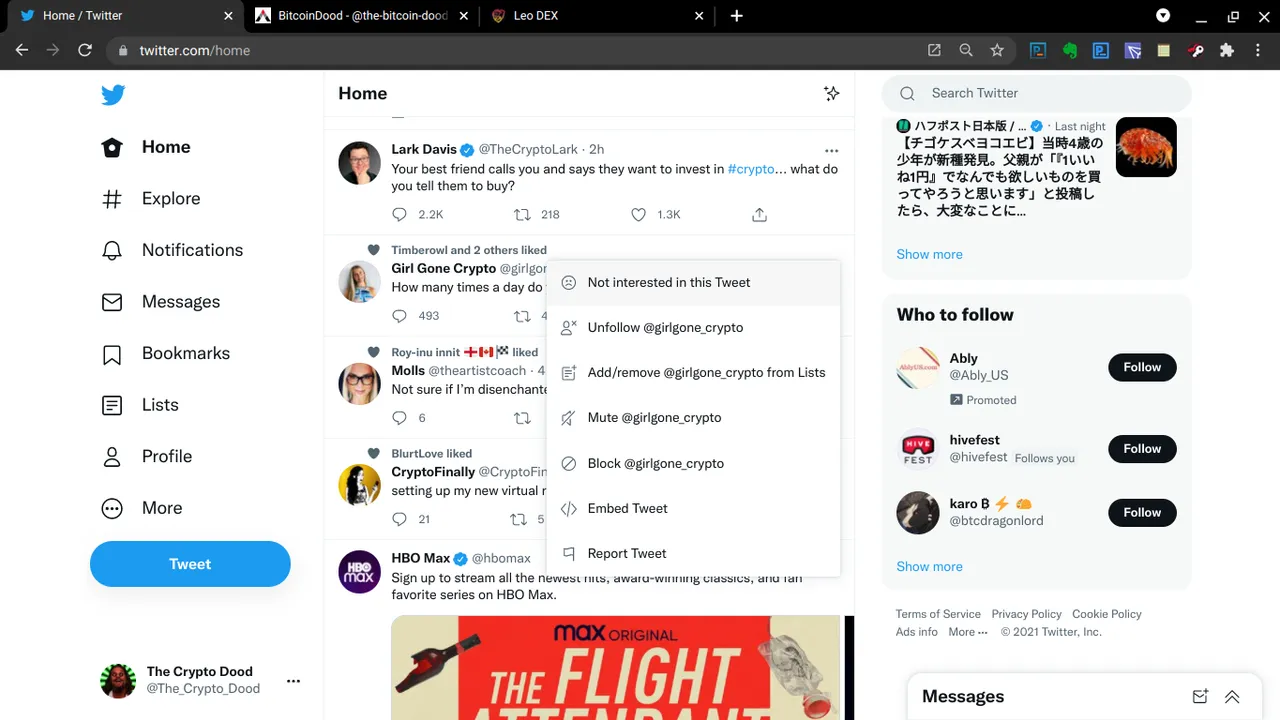The height and width of the screenshot is (720, 1280).
Task: Open Terms of Service link
Action: point(938,614)
